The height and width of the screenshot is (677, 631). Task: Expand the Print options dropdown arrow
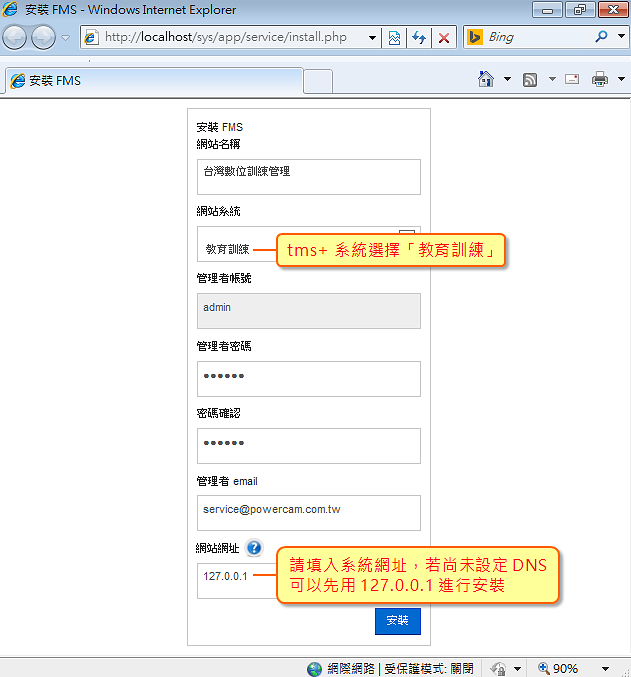pyautogui.click(x=621, y=79)
